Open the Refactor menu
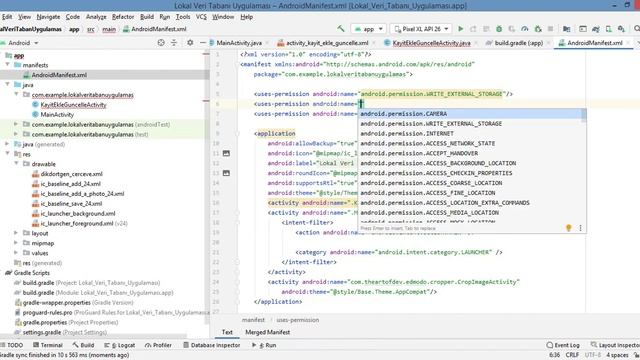This screenshot has height=360, width=640. (123, 17)
